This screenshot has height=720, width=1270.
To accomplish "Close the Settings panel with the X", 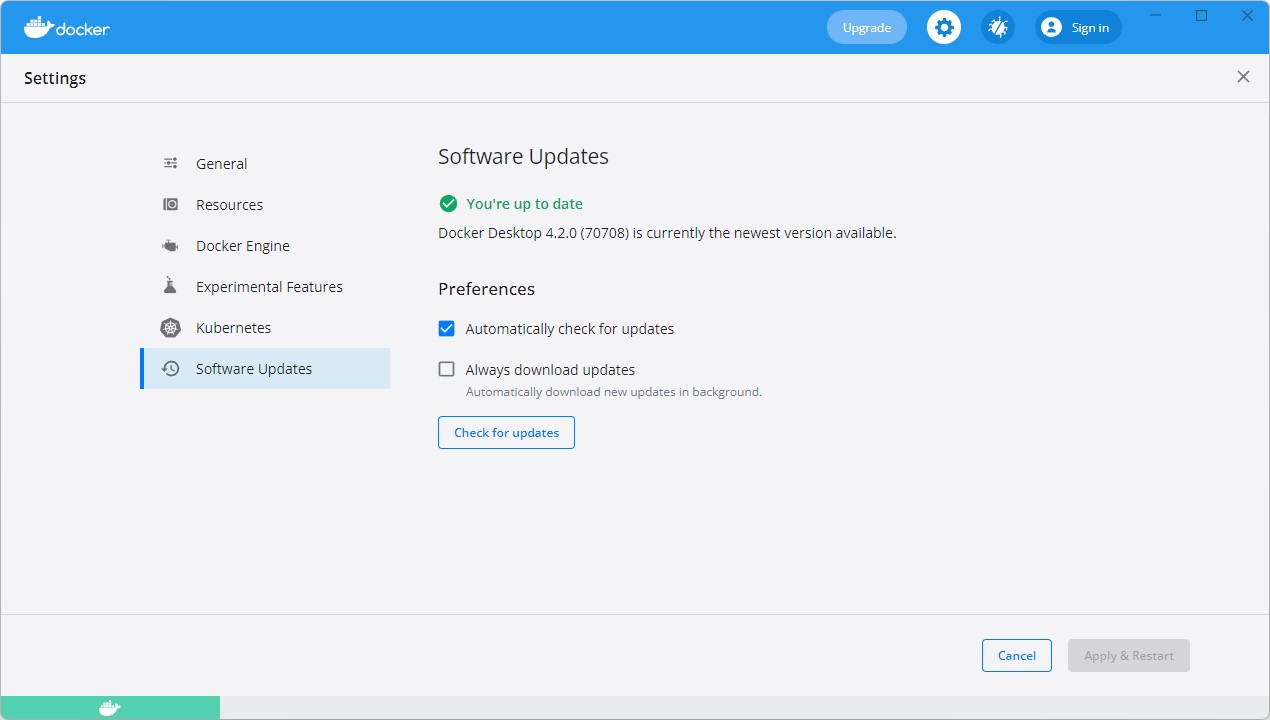I will [1243, 76].
